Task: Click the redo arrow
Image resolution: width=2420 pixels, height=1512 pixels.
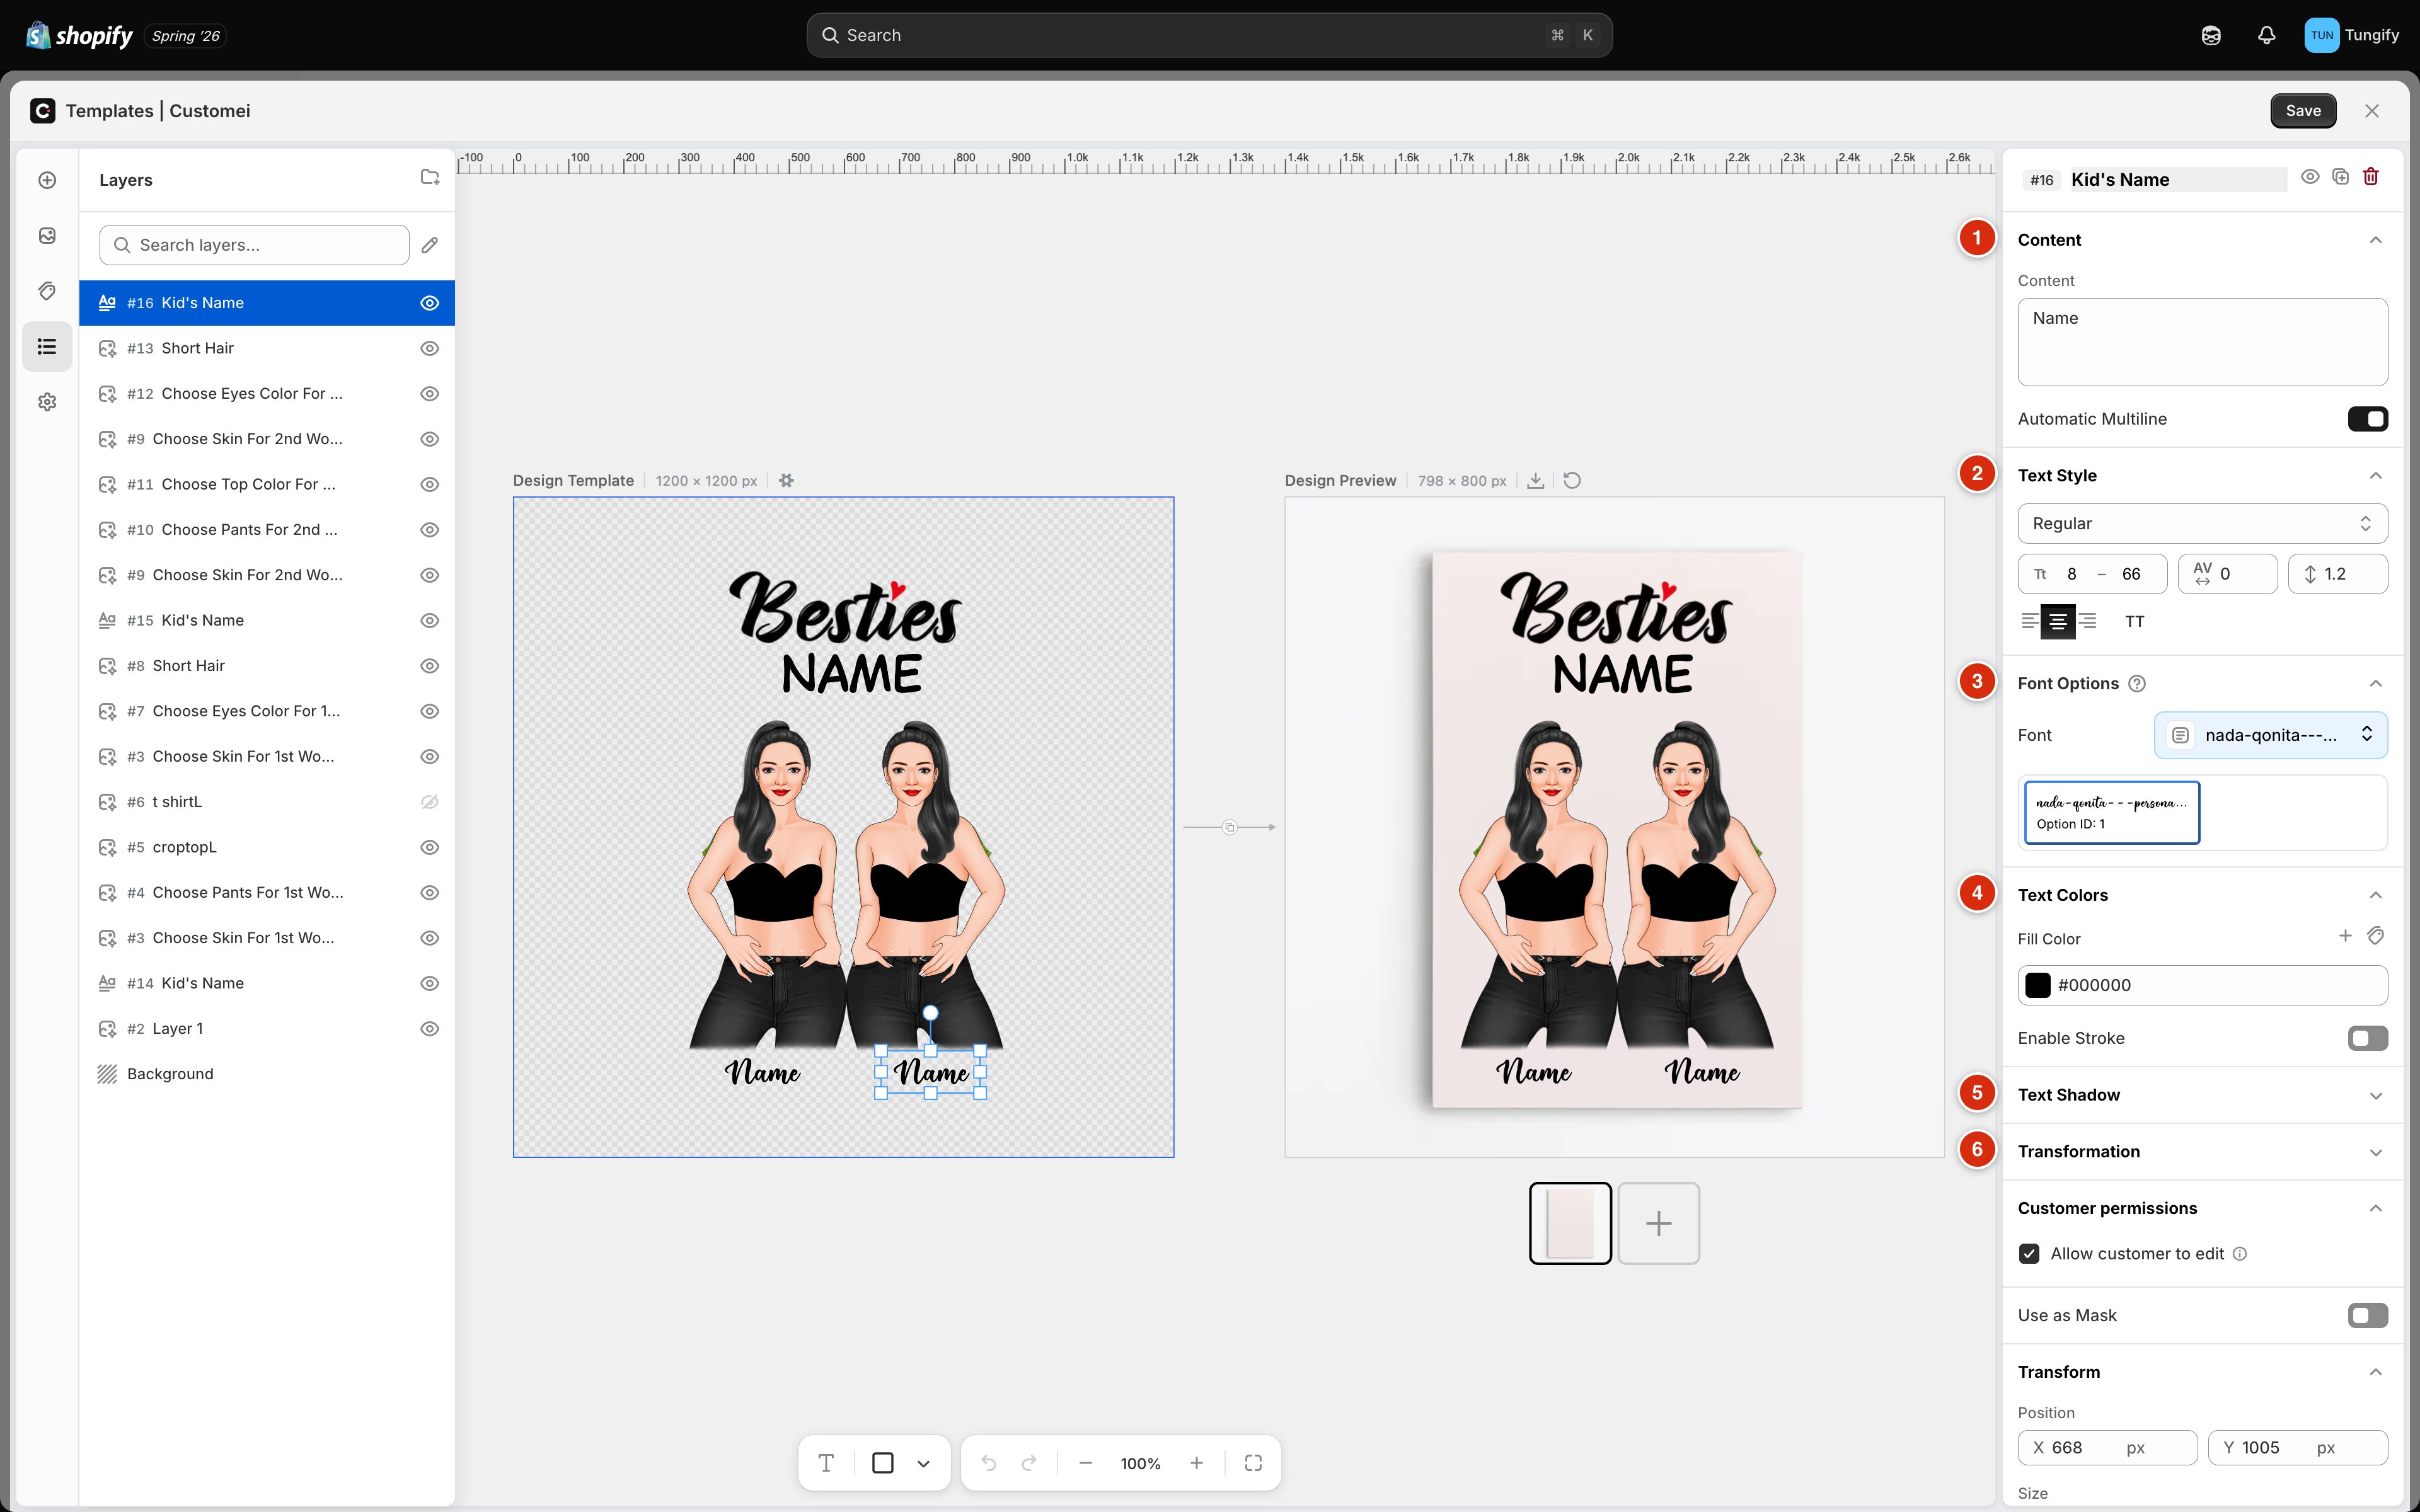Action: (x=1029, y=1463)
